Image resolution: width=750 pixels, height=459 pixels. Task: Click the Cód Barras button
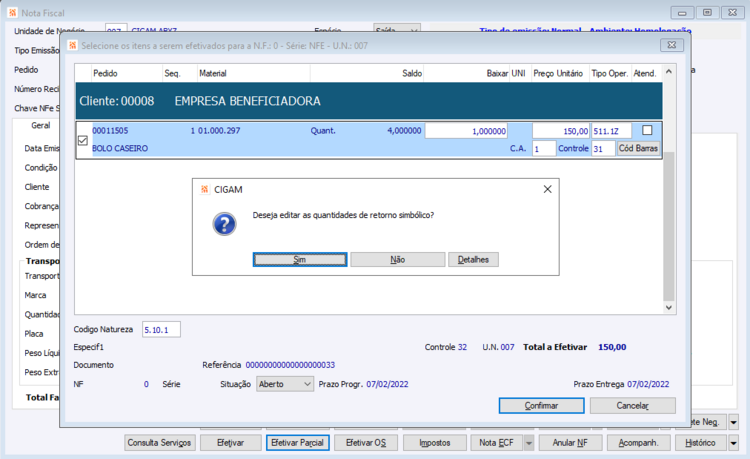click(x=638, y=148)
